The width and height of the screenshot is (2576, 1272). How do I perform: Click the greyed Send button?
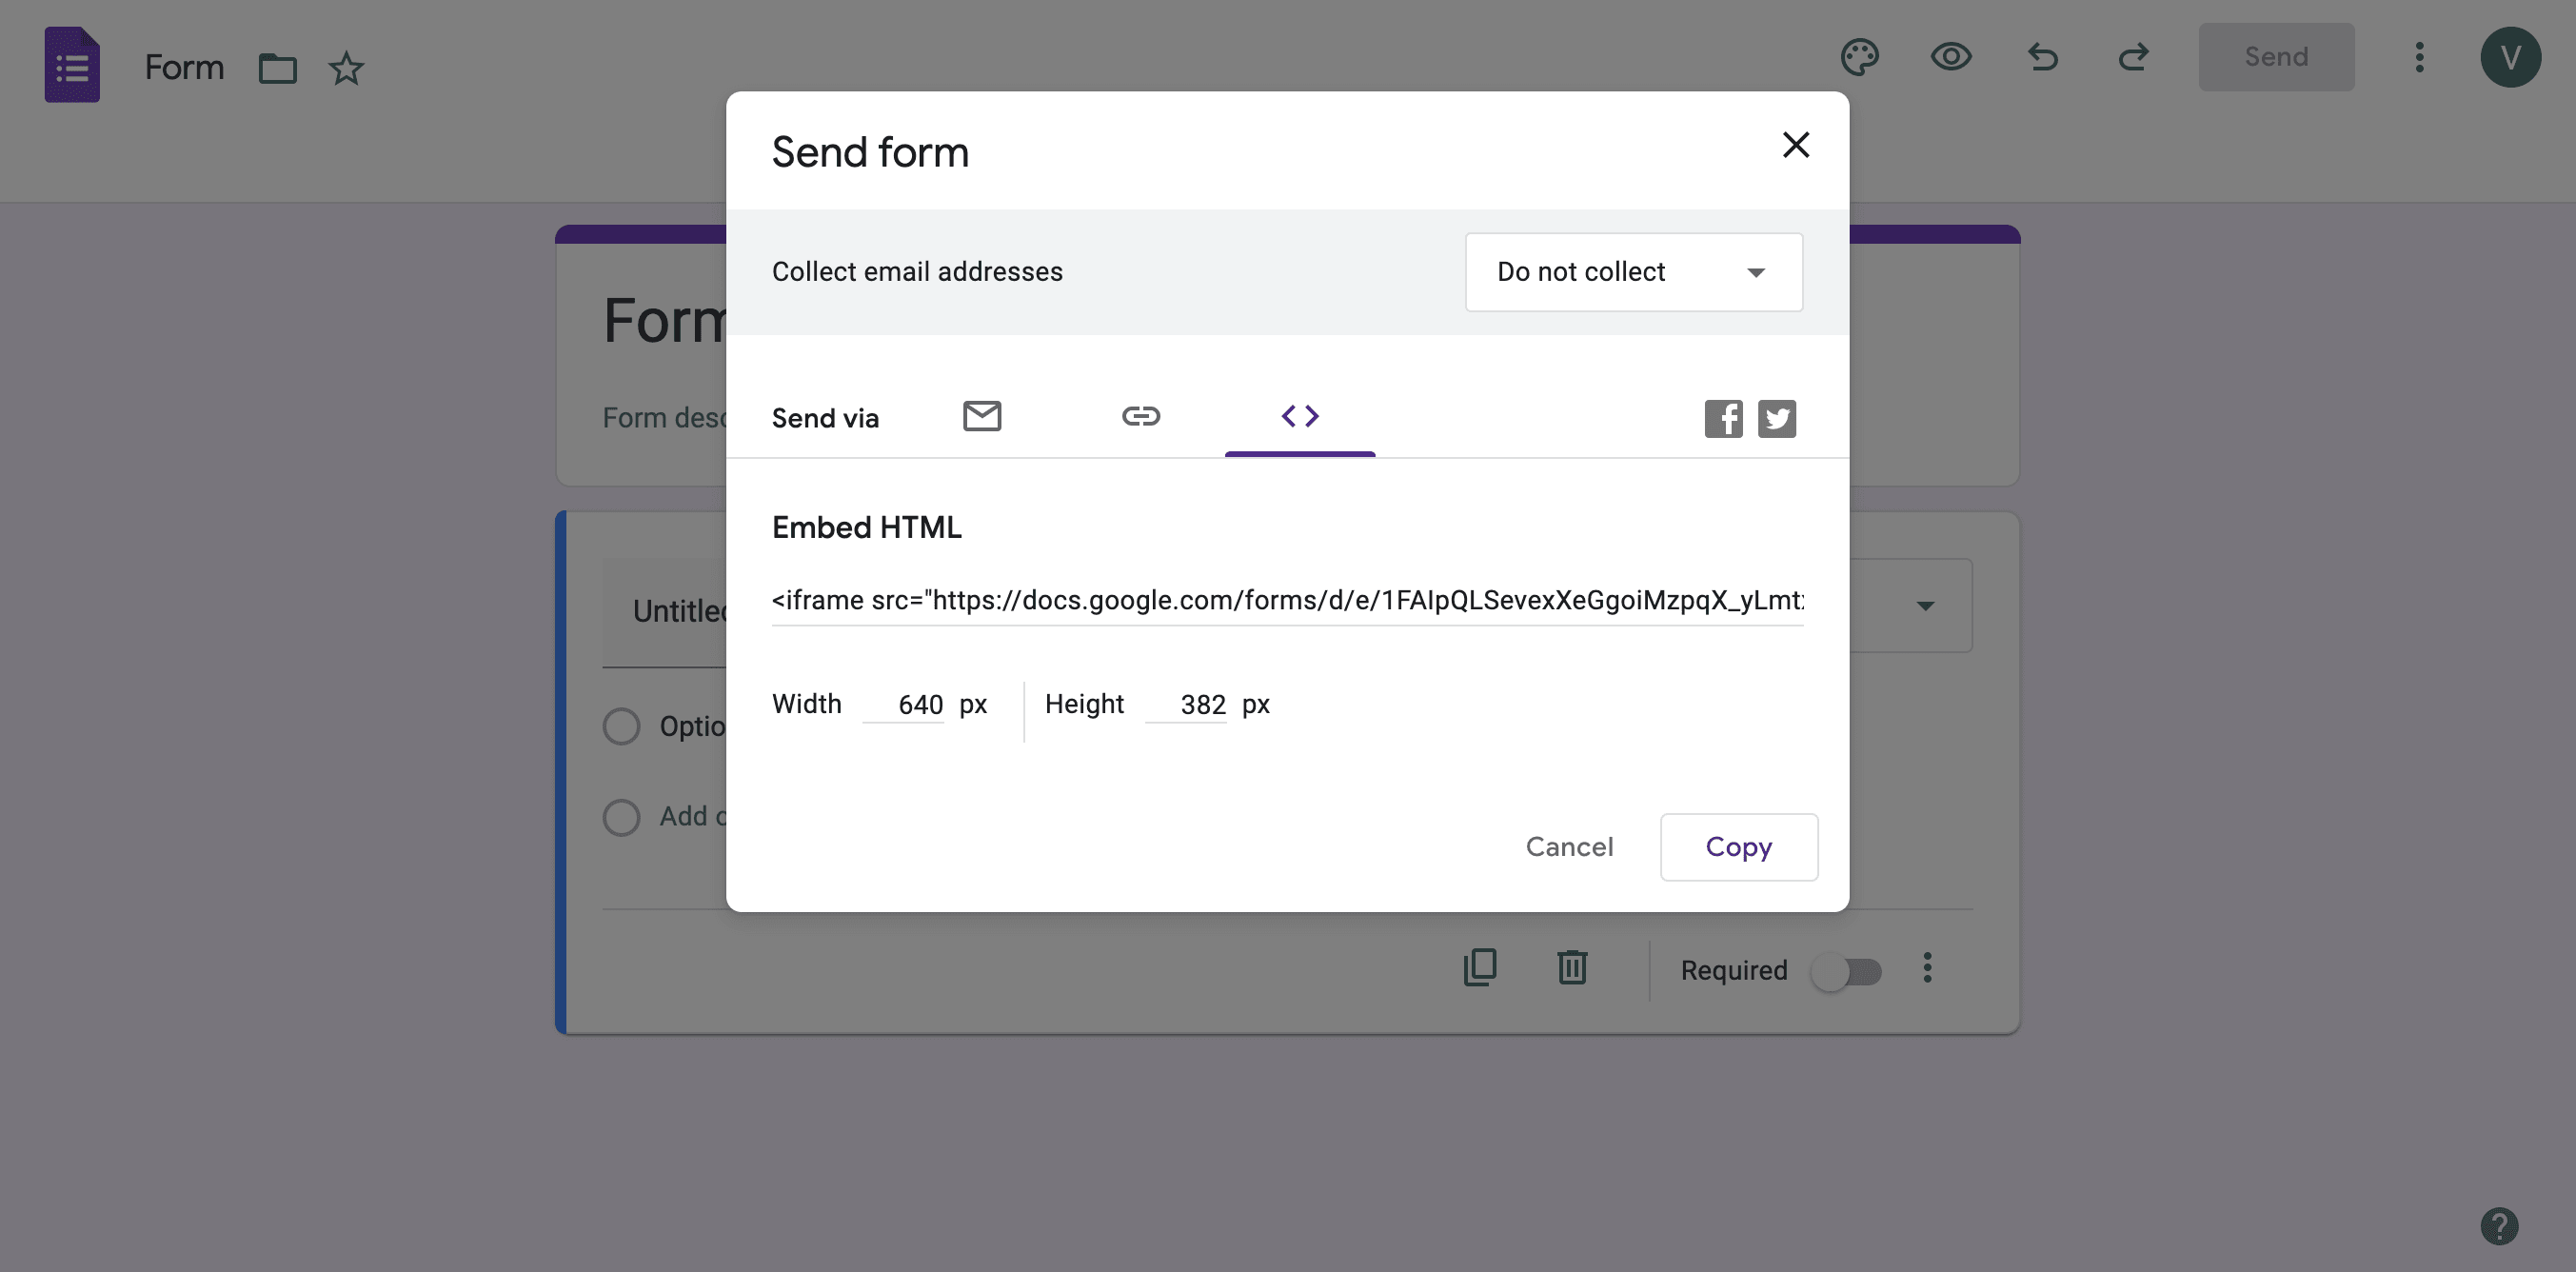(x=2276, y=57)
